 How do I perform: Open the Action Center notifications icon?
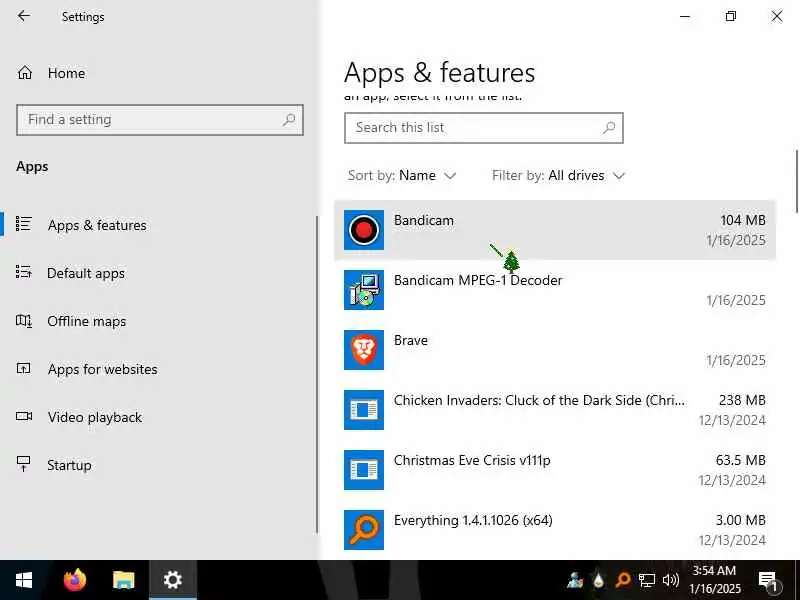point(767,581)
